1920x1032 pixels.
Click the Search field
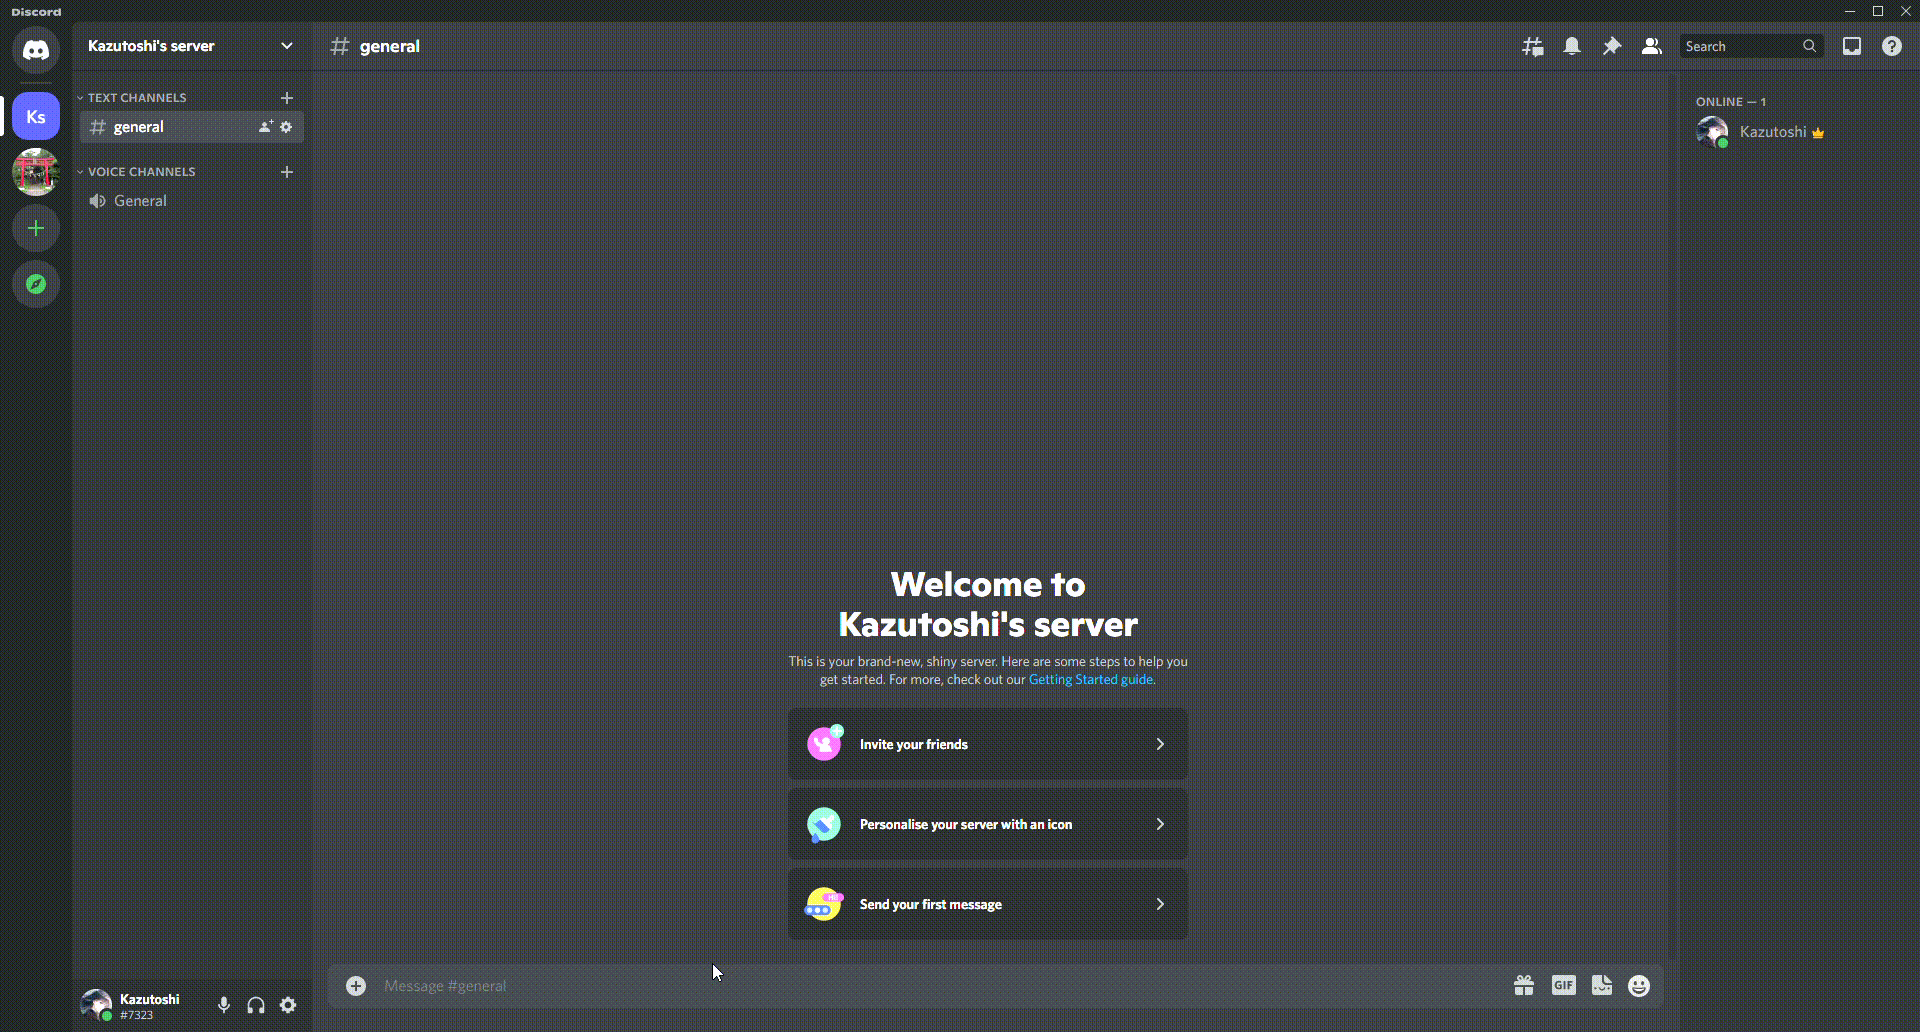click(x=1751, y=46)
